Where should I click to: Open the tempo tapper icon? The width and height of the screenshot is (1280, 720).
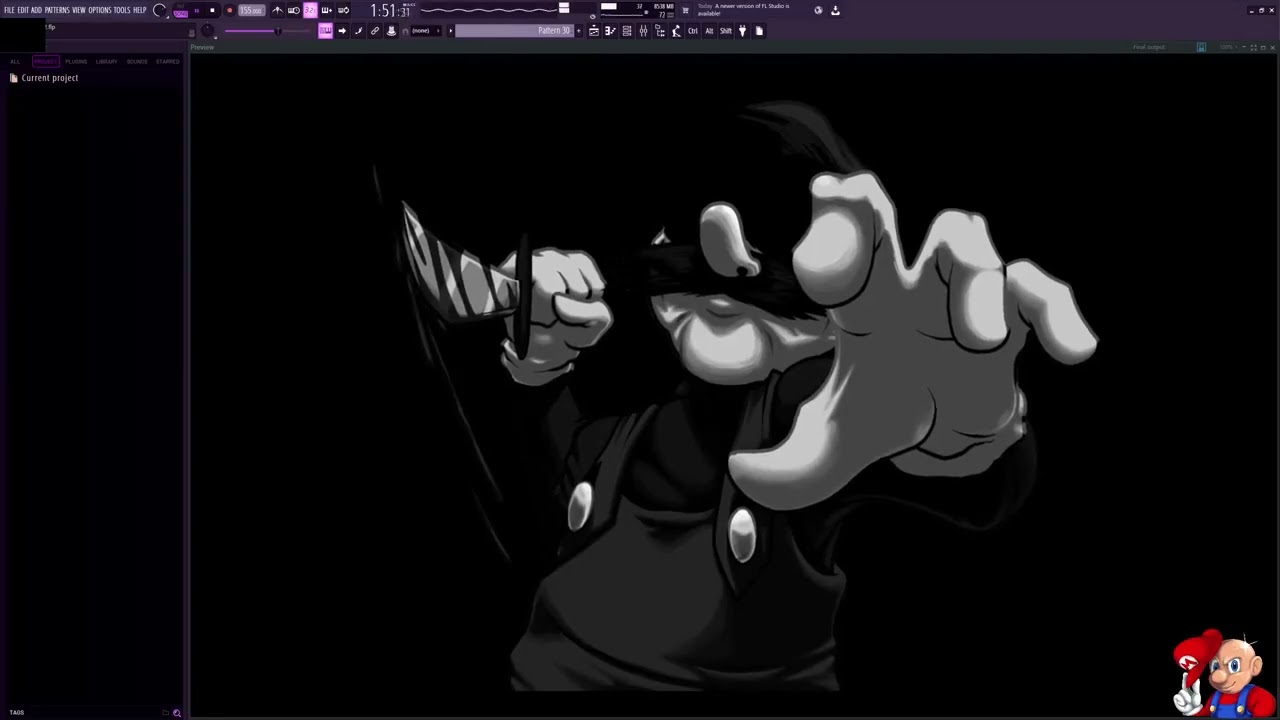click(676, 31)
